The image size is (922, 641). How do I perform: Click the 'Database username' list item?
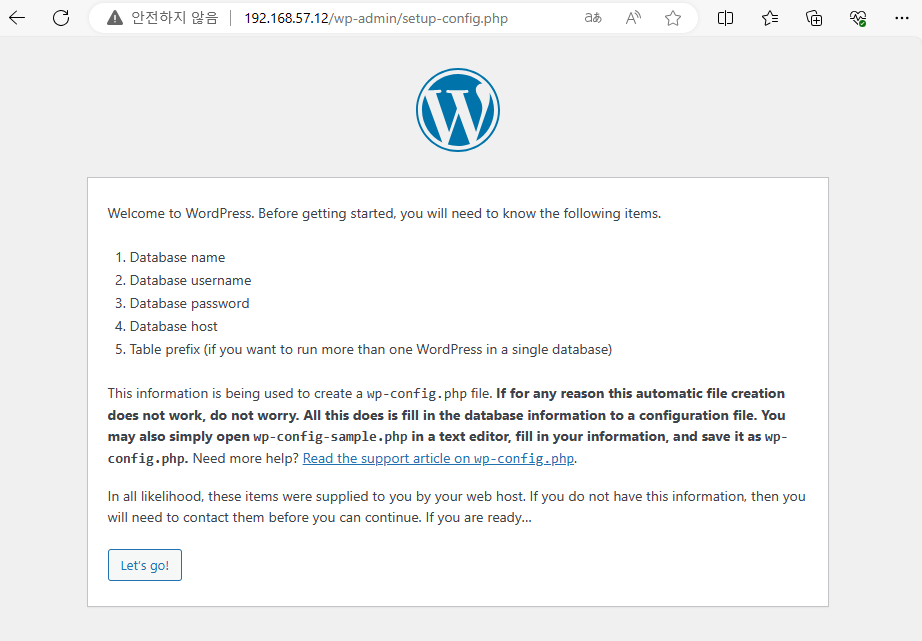pos(190,281)
